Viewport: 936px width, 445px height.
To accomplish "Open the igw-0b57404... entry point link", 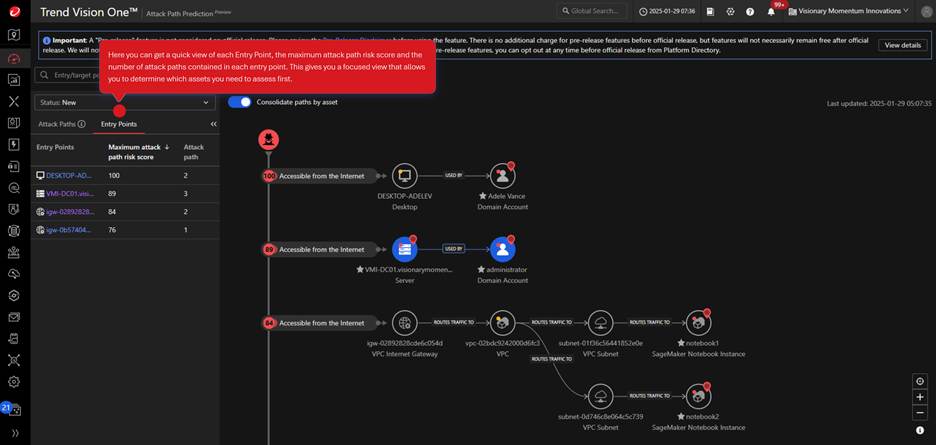I will (x=69, y=229).
